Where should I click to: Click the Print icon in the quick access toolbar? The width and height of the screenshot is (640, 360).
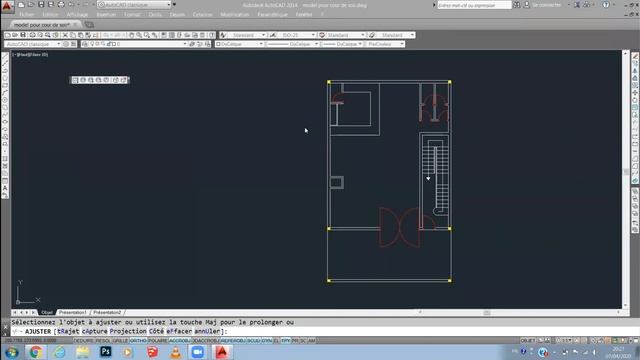point(61,4)
